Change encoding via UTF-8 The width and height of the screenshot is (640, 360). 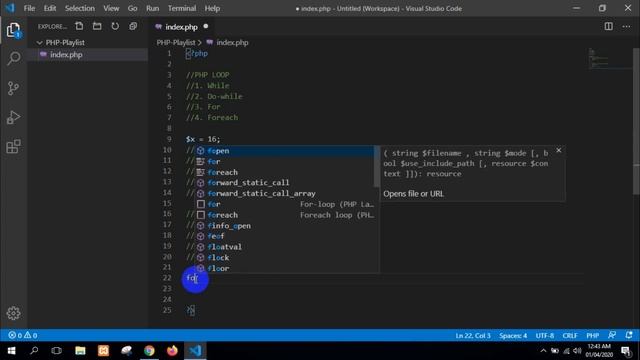[545, 336]
